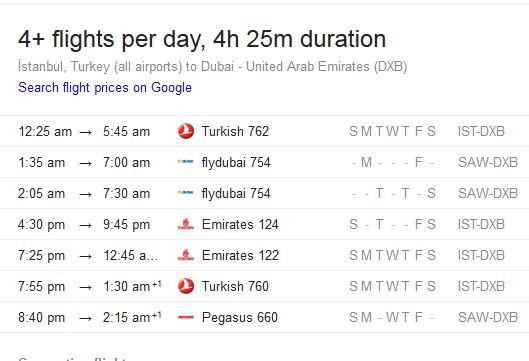Click the flydubai logo for 1:35 am flight
The image size is (529, 361).
186,162
